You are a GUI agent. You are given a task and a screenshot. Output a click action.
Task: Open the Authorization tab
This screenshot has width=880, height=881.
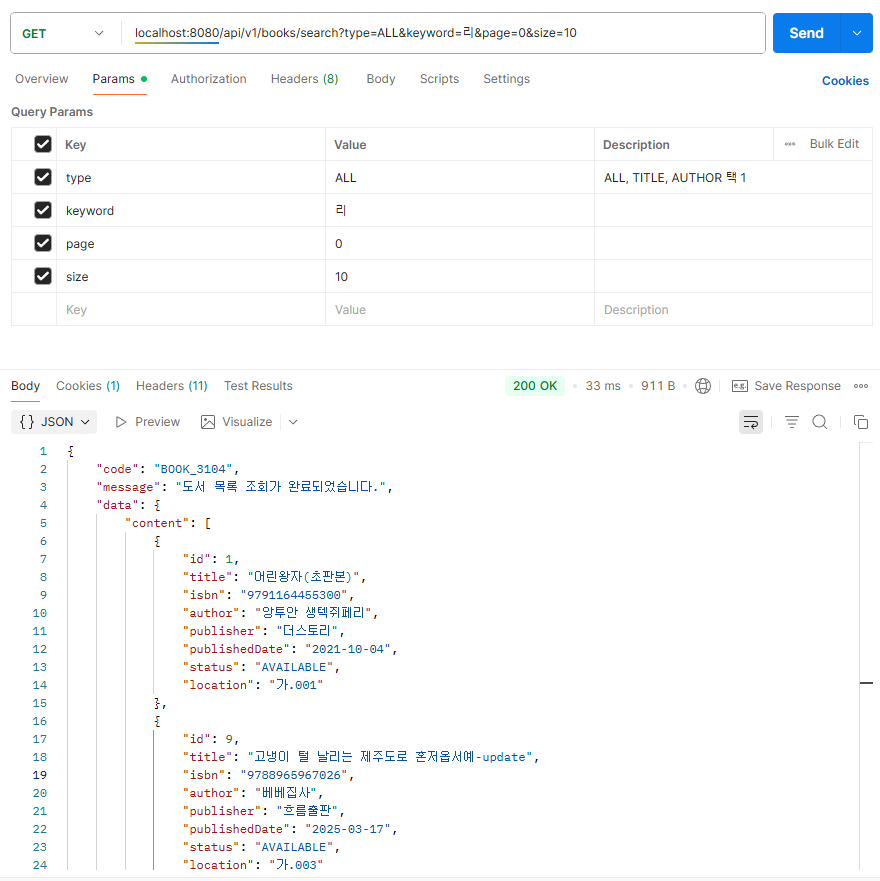208,79
